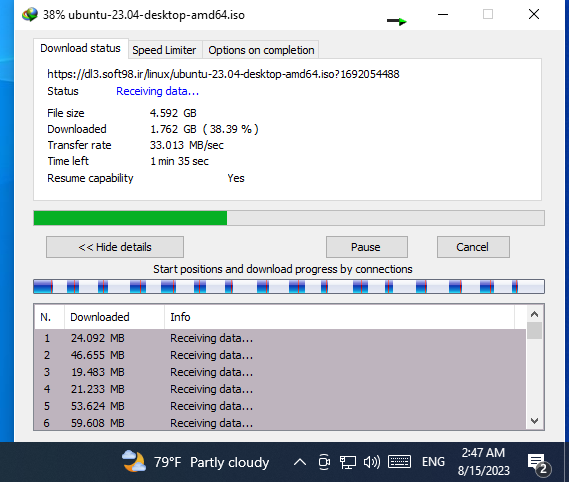Click the 79°F Partly cloudy weather text

click(x=211, y=462)
